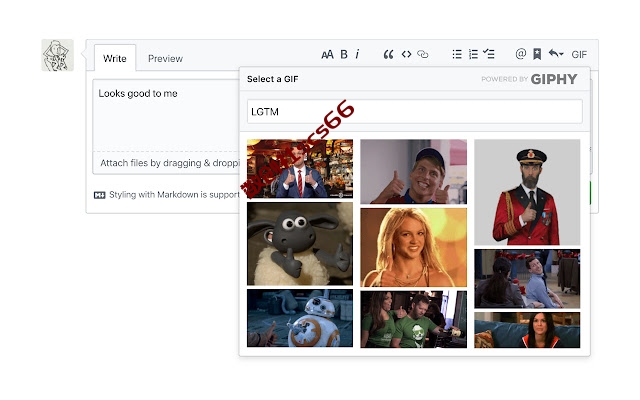640x400 pixels.
Task: Insert a task list
Action: 489,53
